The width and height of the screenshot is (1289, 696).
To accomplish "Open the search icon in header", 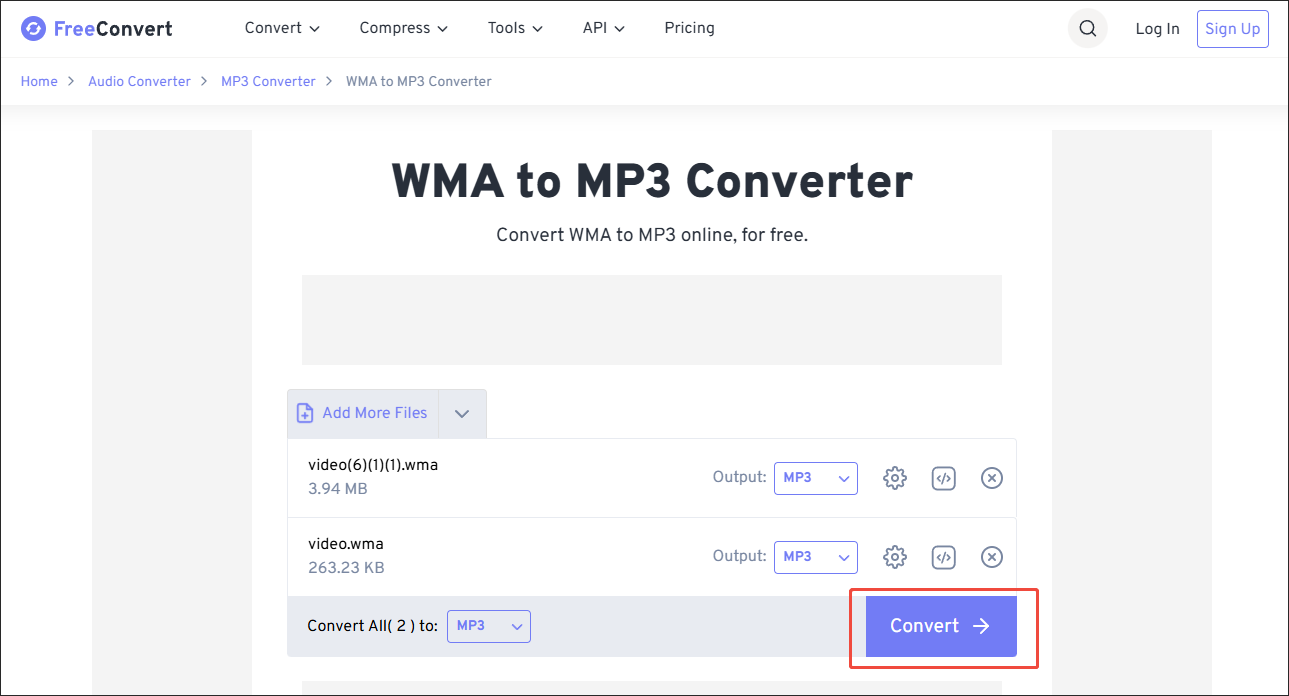I will click(x=1088, y=28).
